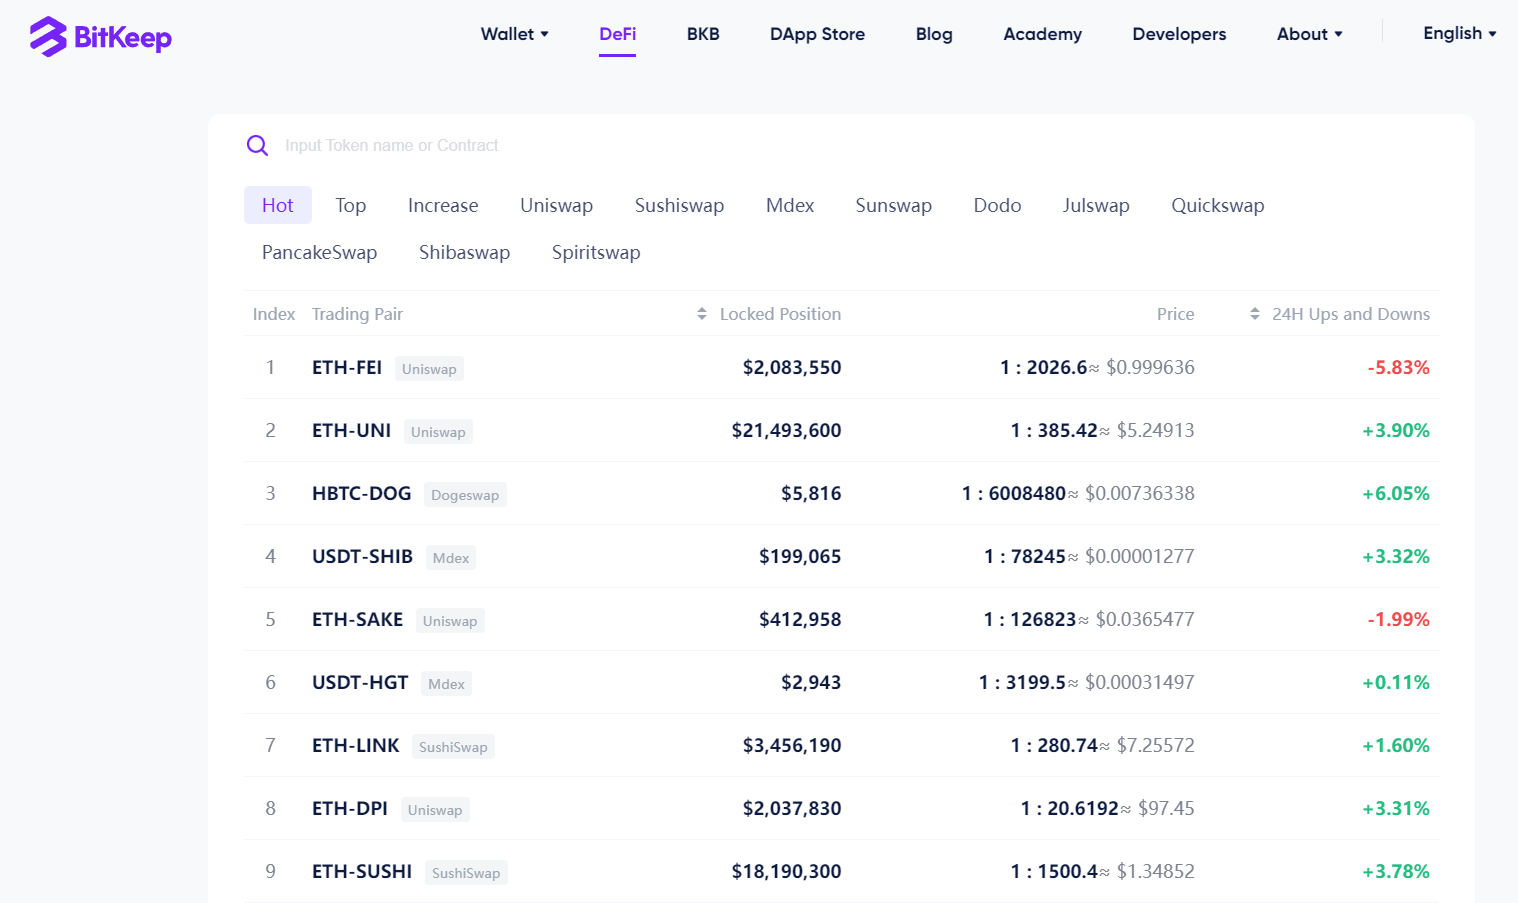Screen dimensions: 1518x903
Task: Select the PancakeSwap tab
Action: tap(319, 252)
